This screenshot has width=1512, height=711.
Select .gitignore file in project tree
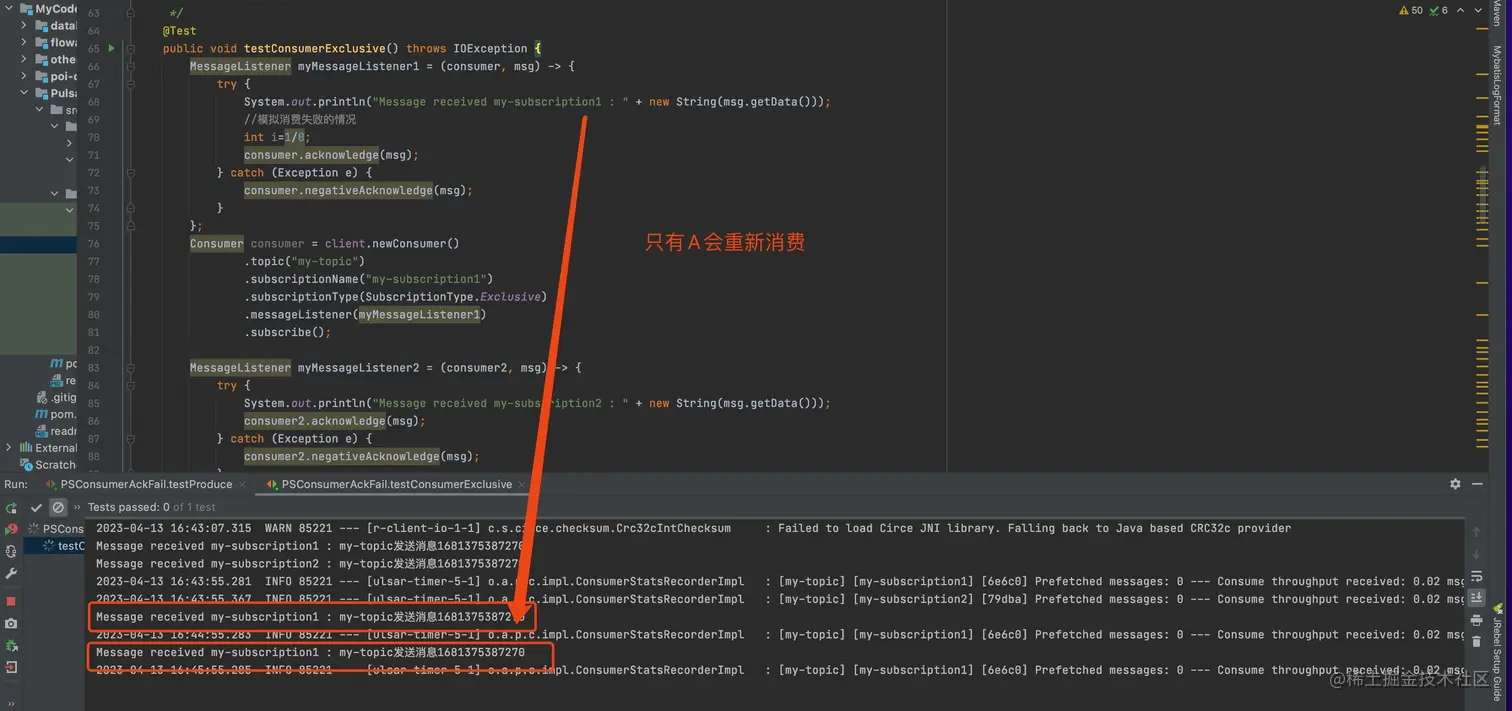(x=56, y=397)
